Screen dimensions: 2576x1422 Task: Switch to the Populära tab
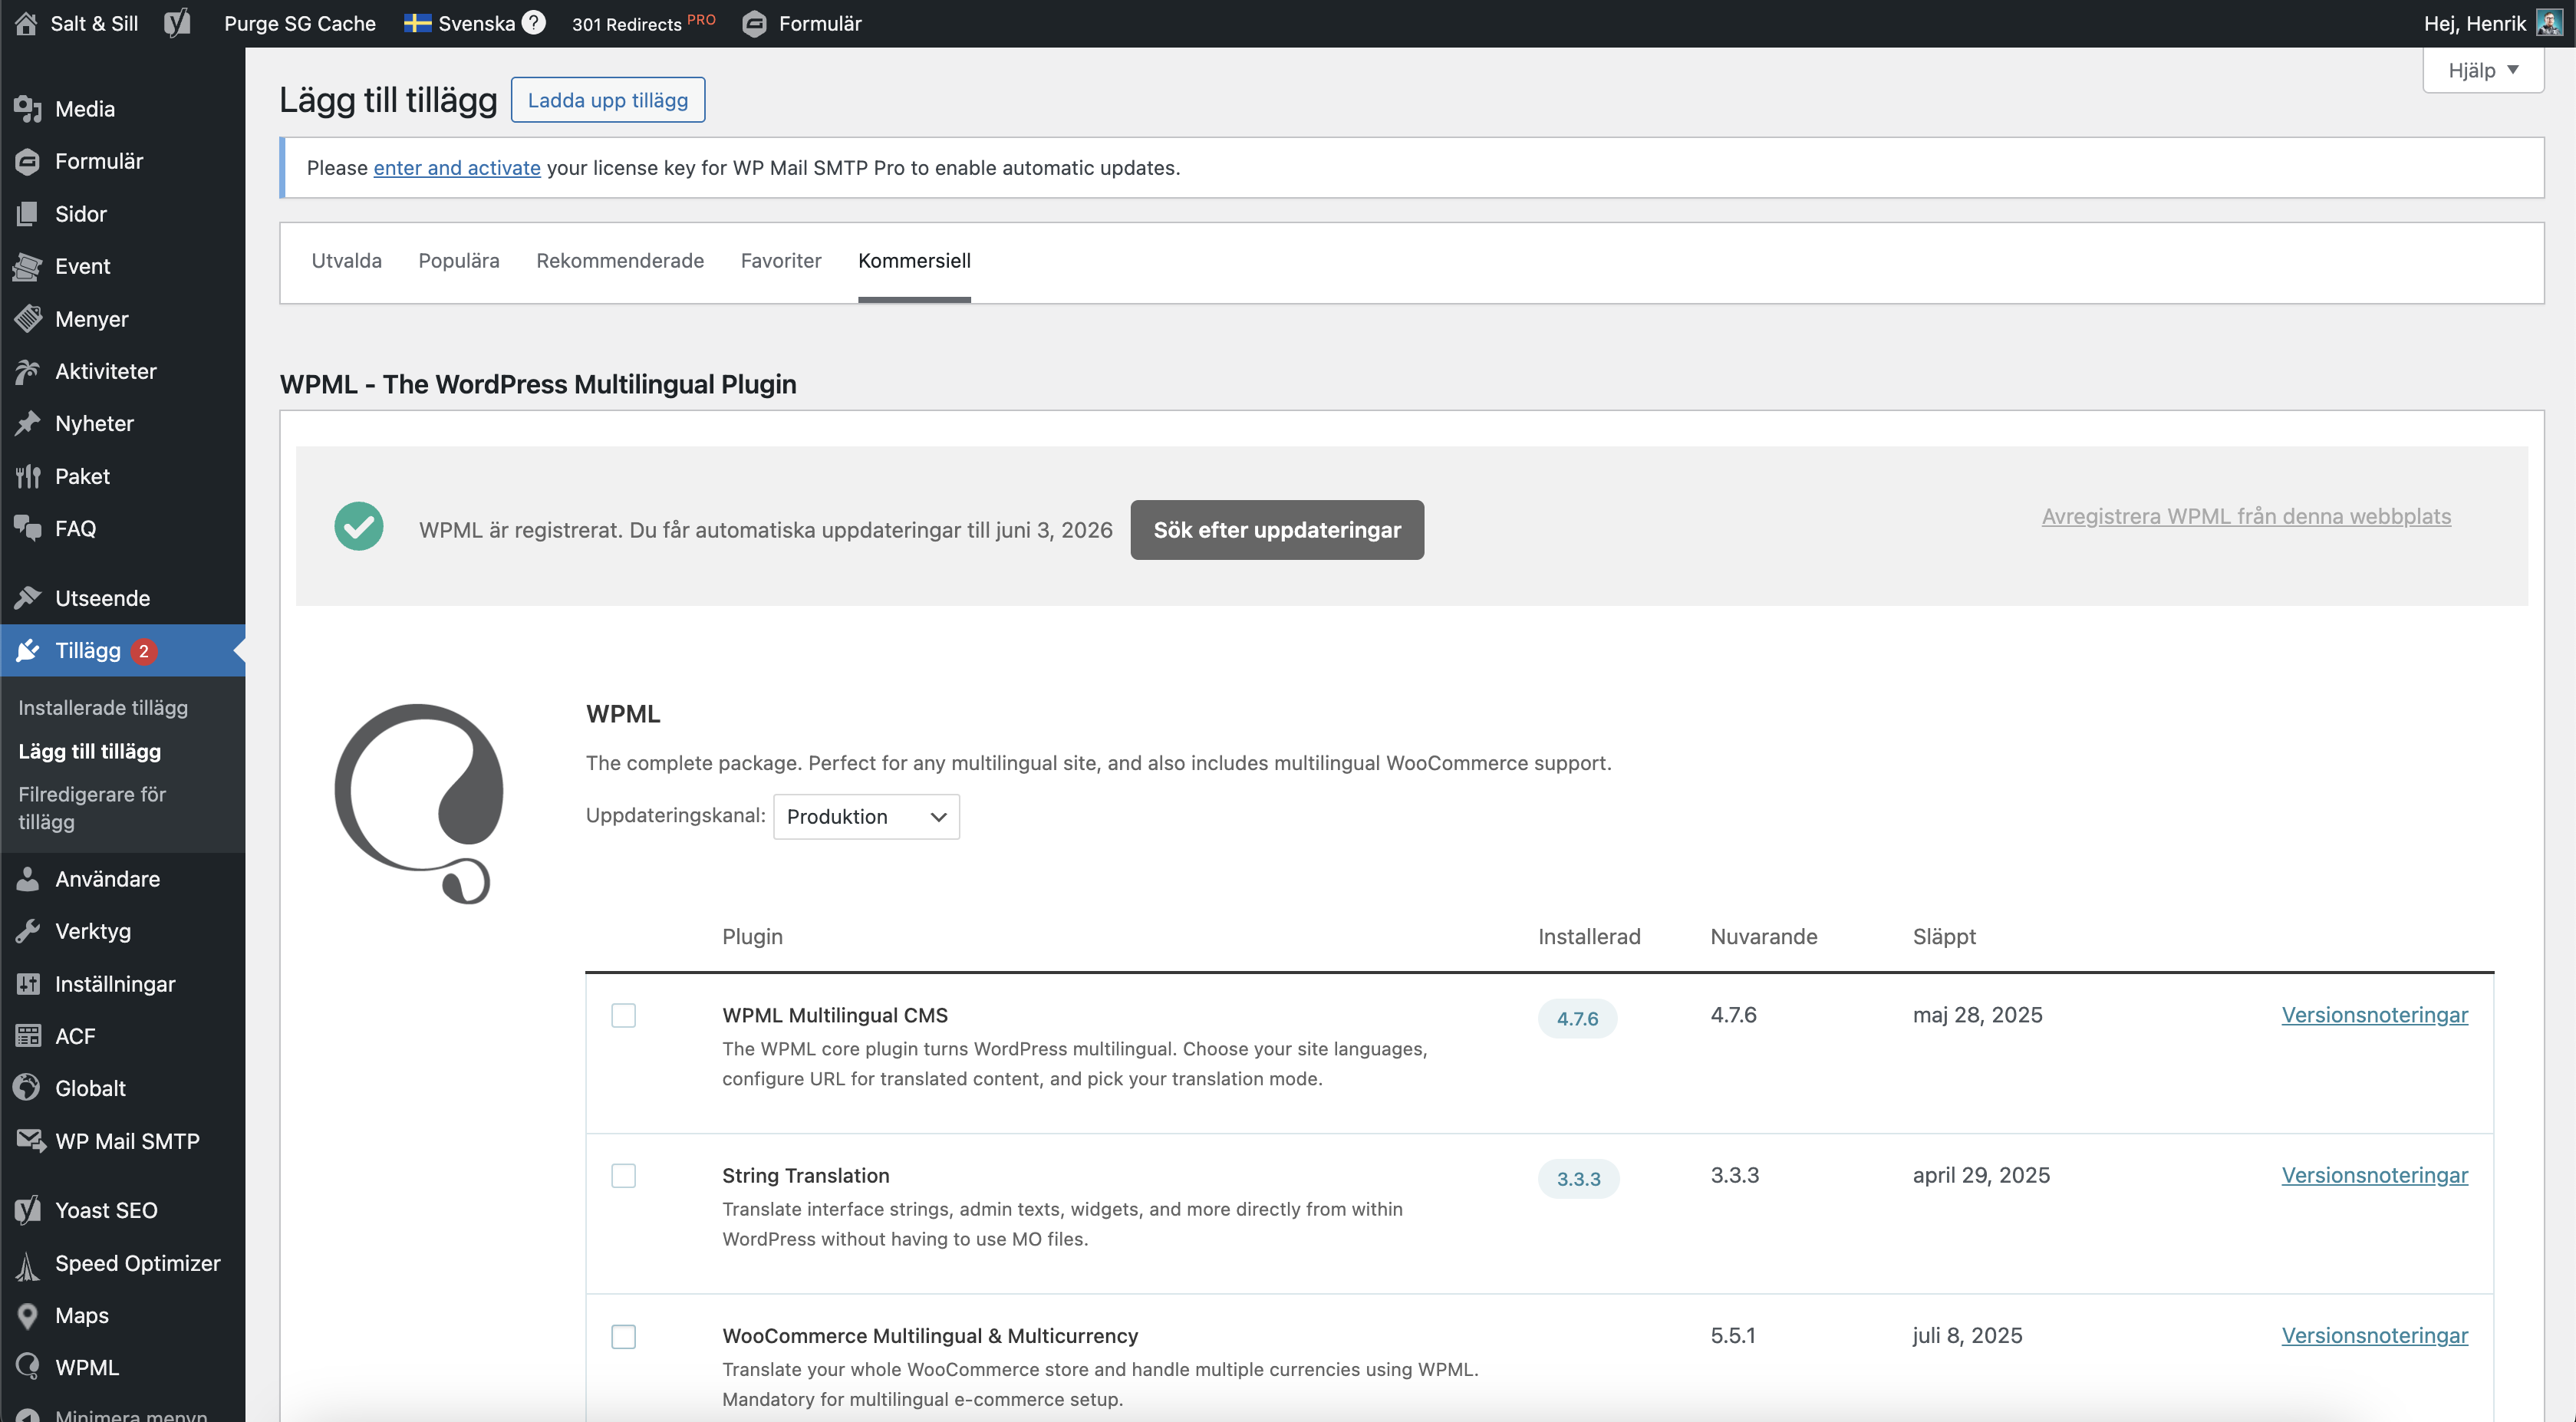458,260
